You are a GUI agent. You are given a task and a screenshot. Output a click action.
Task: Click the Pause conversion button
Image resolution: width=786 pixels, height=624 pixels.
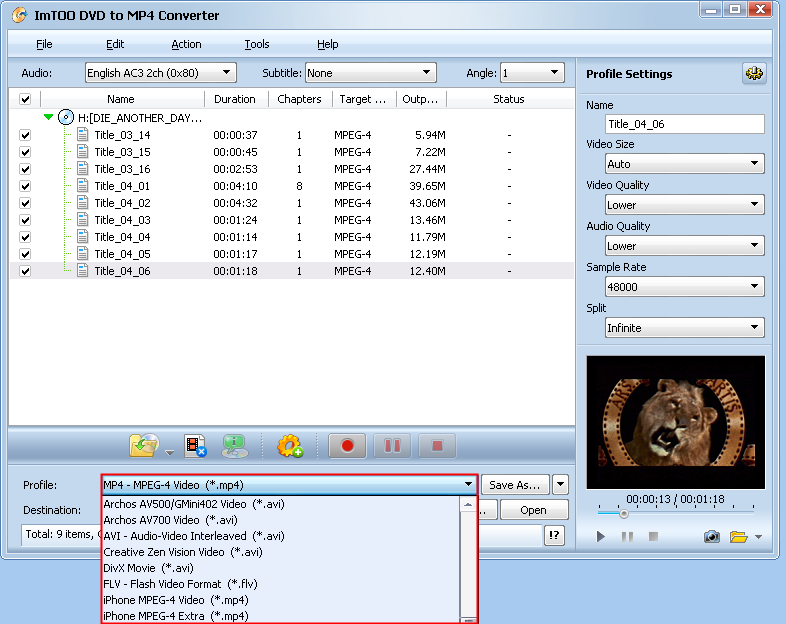(x=392, y=446)
